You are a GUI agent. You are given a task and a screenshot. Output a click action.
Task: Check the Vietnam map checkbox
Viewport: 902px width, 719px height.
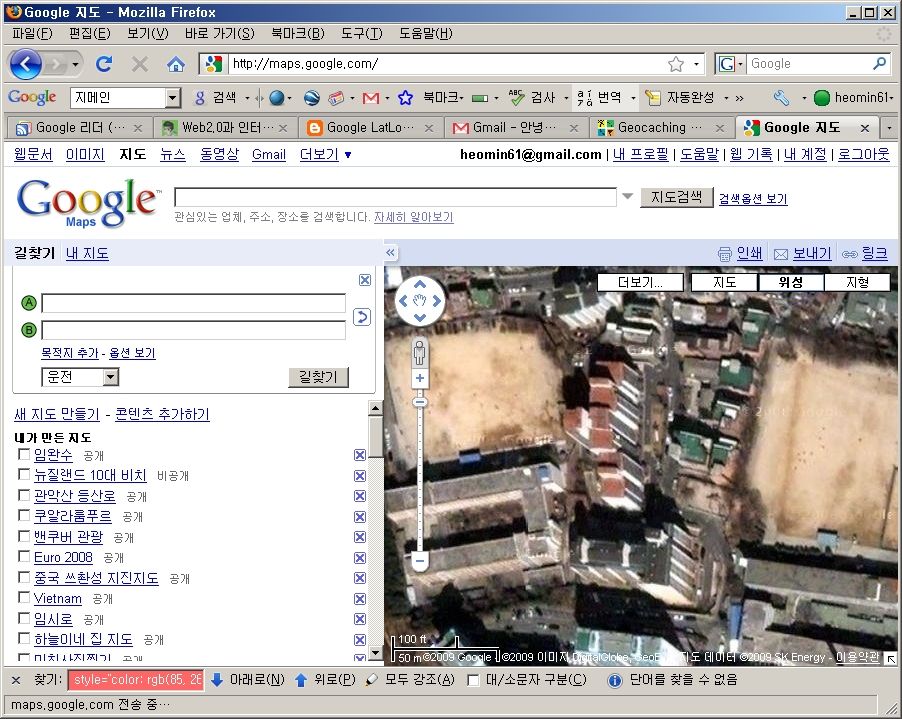click(24, 597)
